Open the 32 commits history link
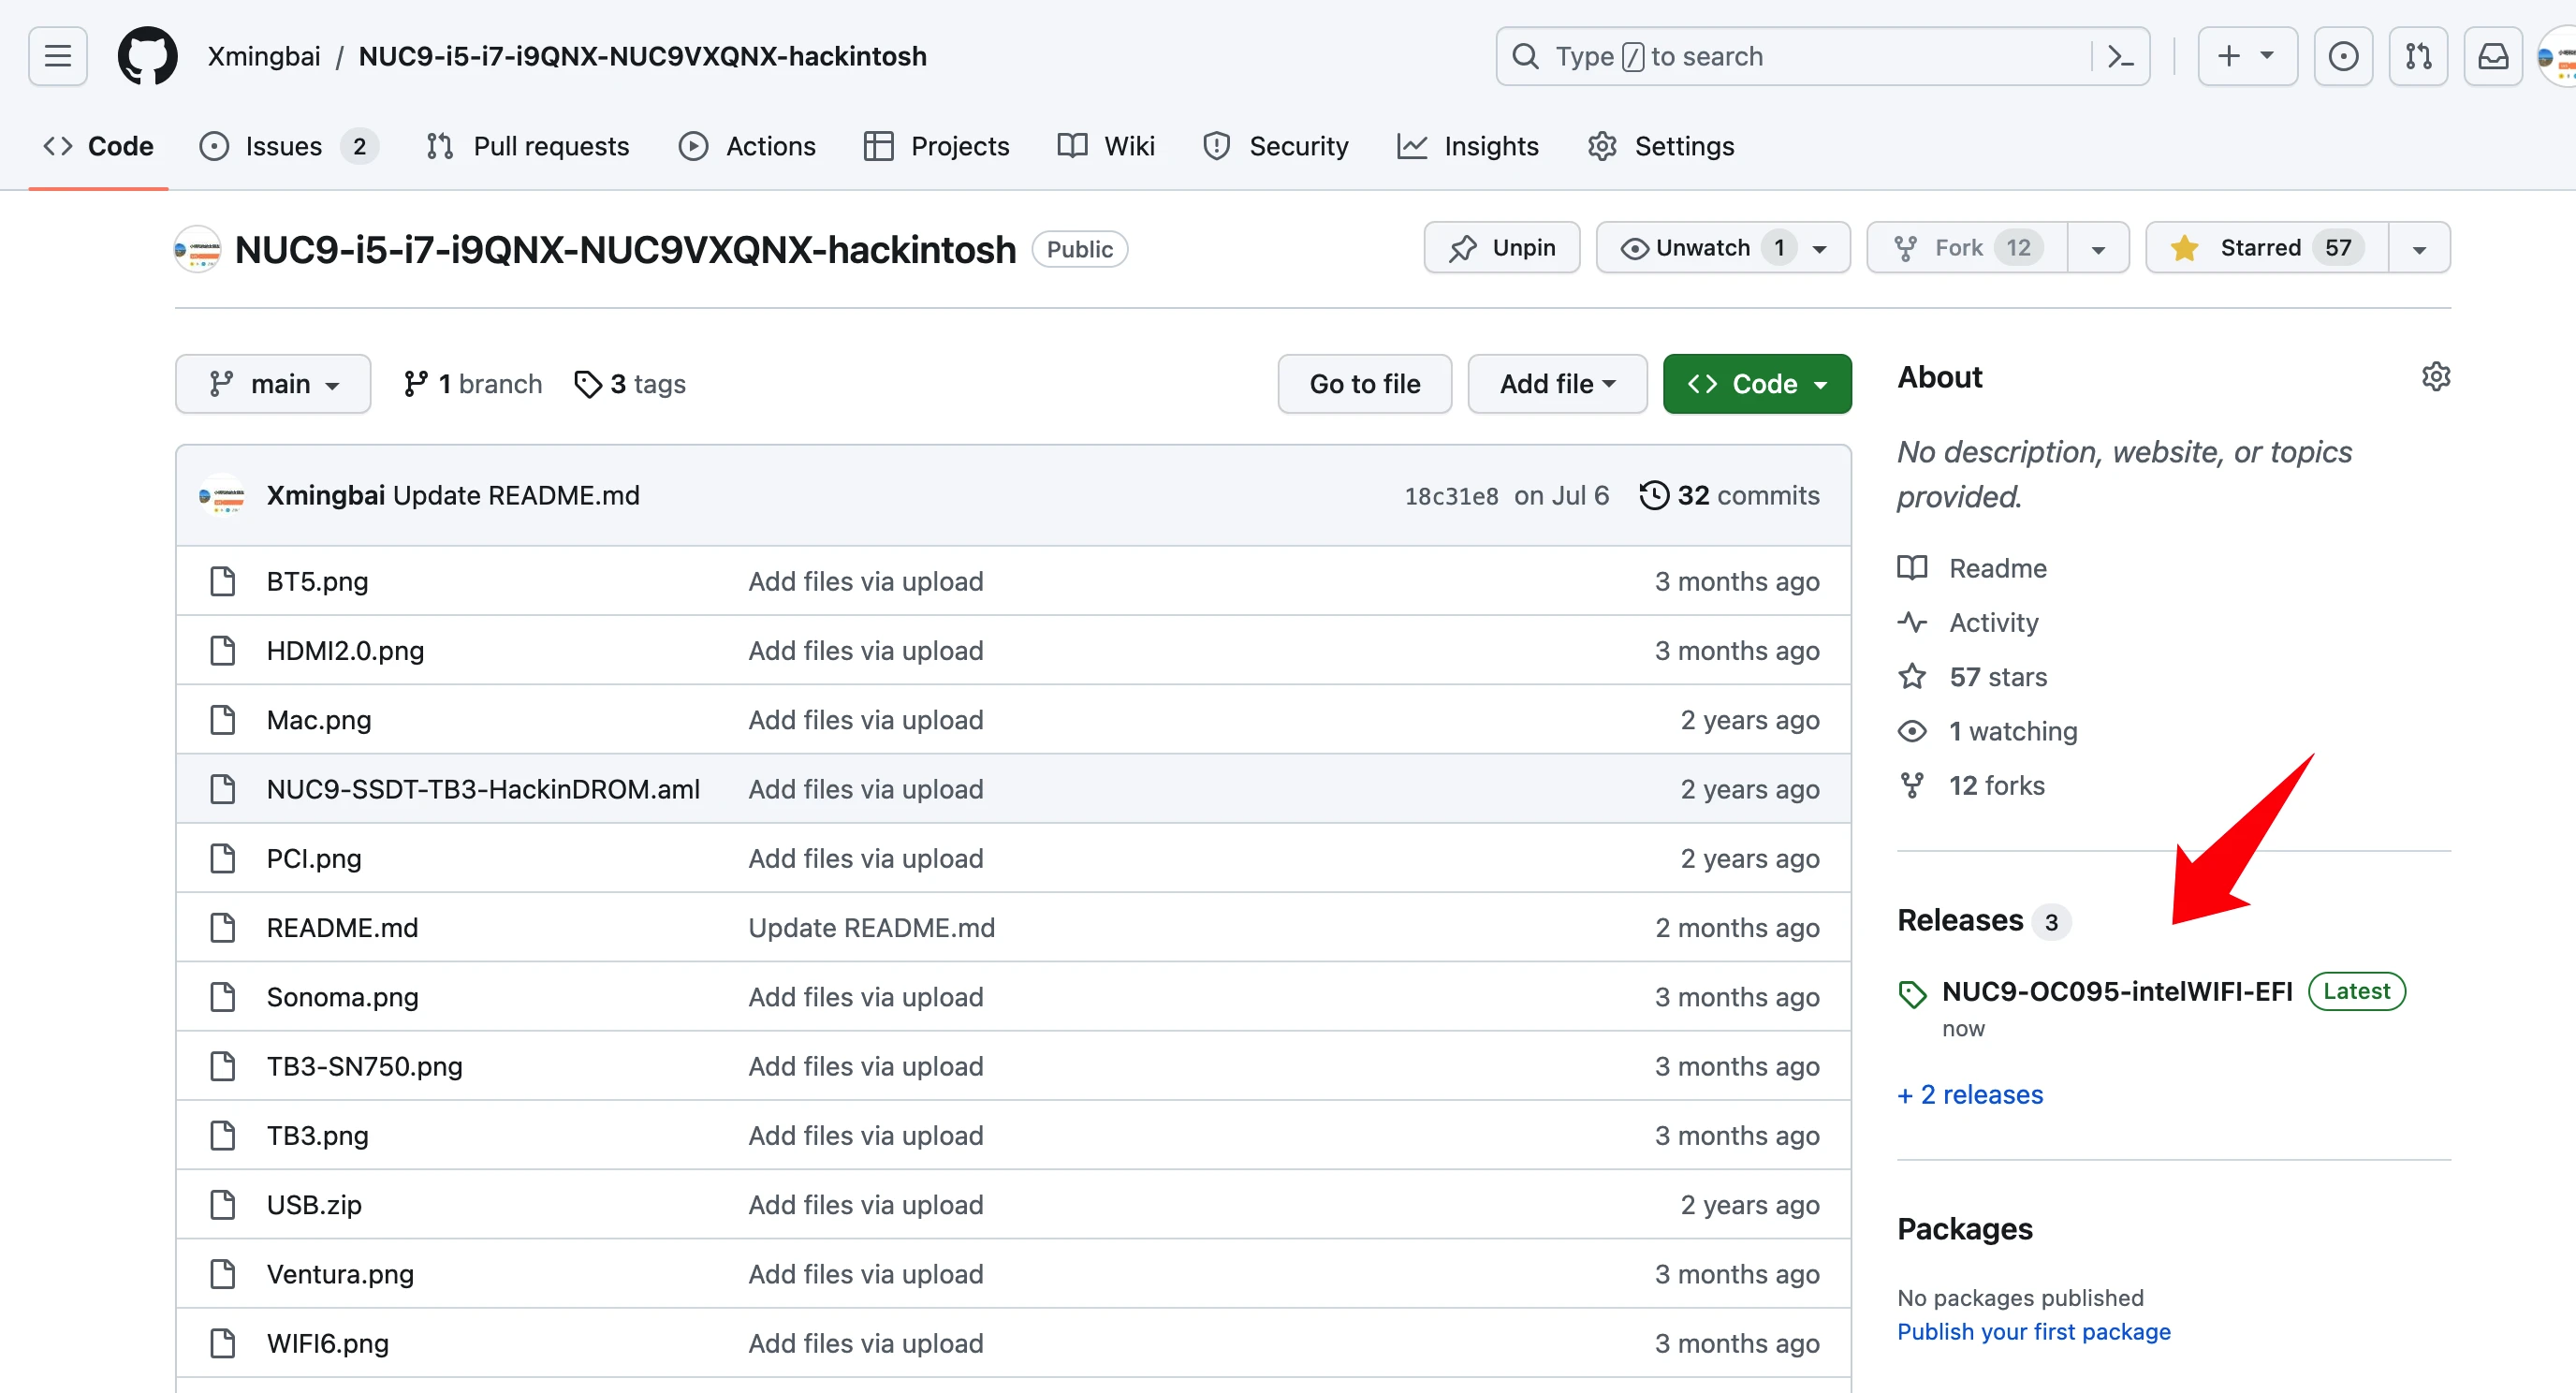This screenshot has height=1393, width=2576. 1729,495
